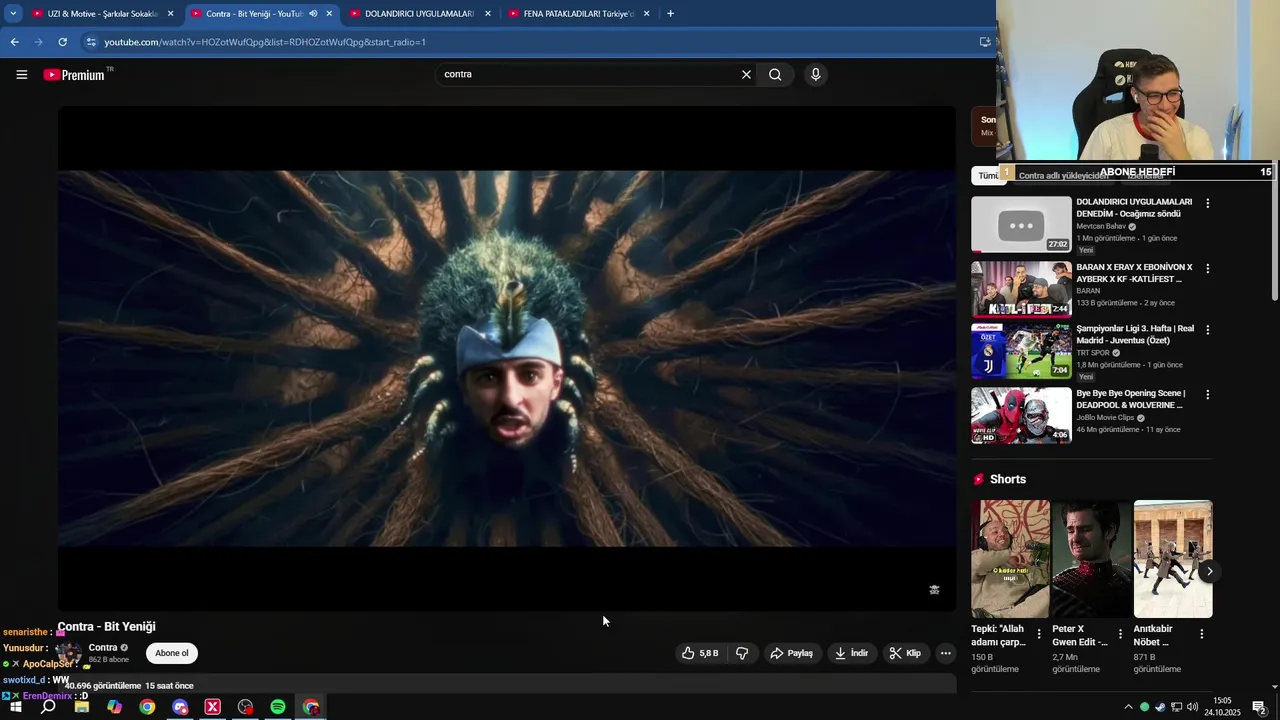Screen dimensions: 1280x720
Task: Start voice search with microphone
Action: pyautogui.click(x=816, y=74)
